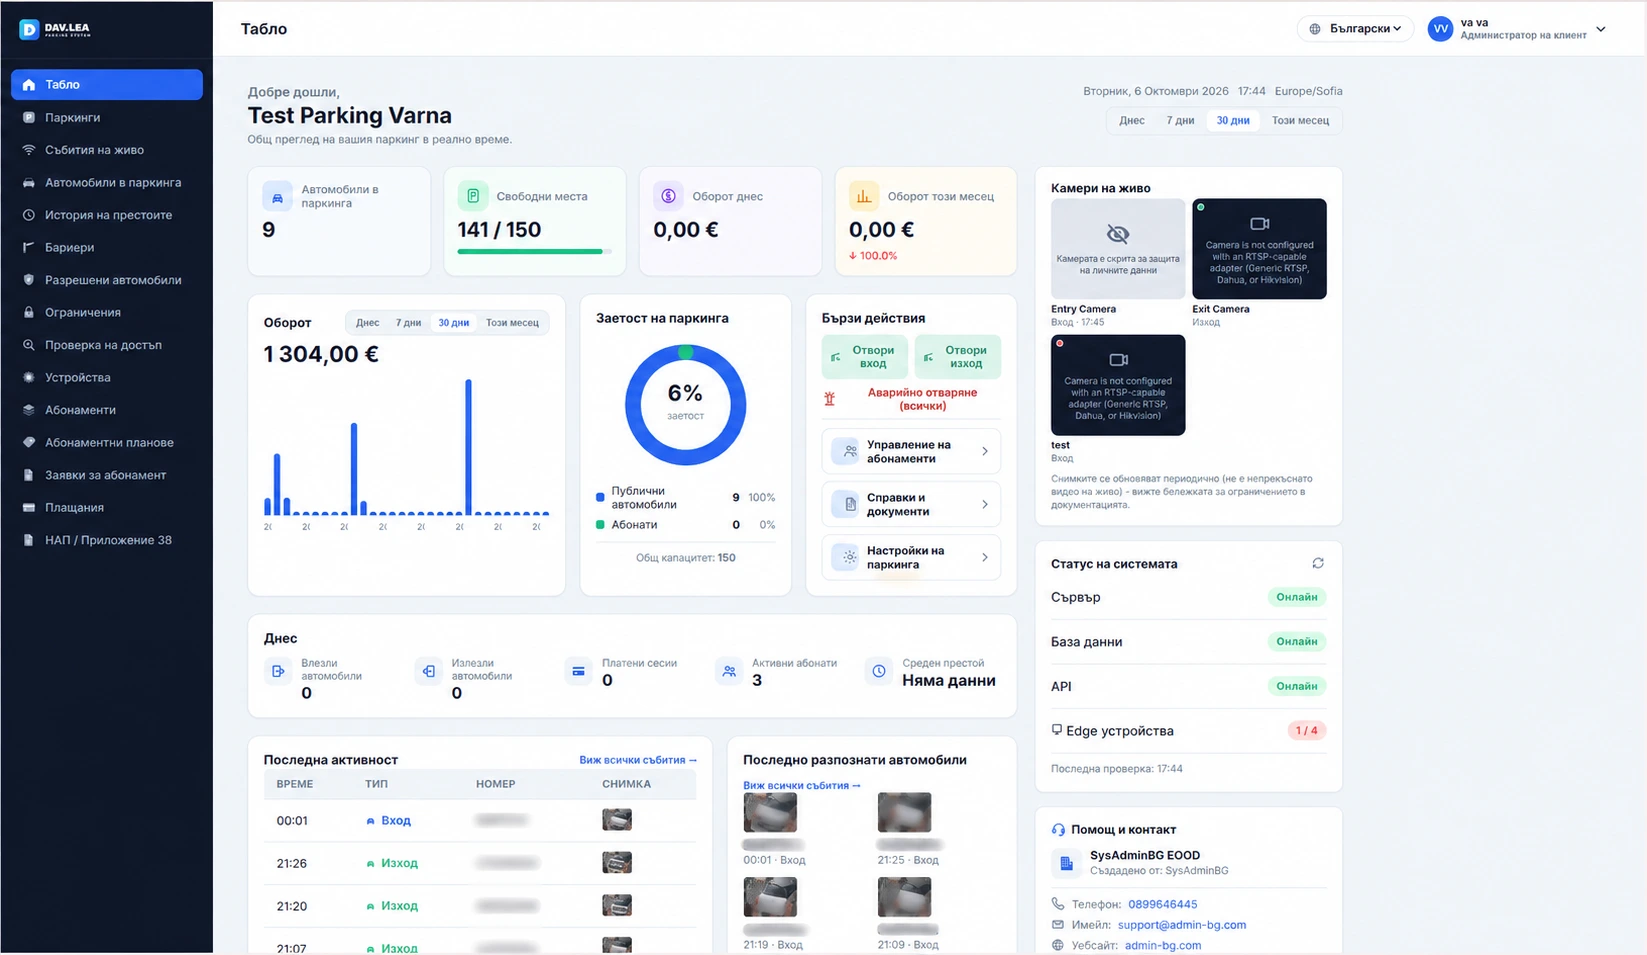Click the layers icon for Абонаменти

pyautogui.click(x=29, y=410)
